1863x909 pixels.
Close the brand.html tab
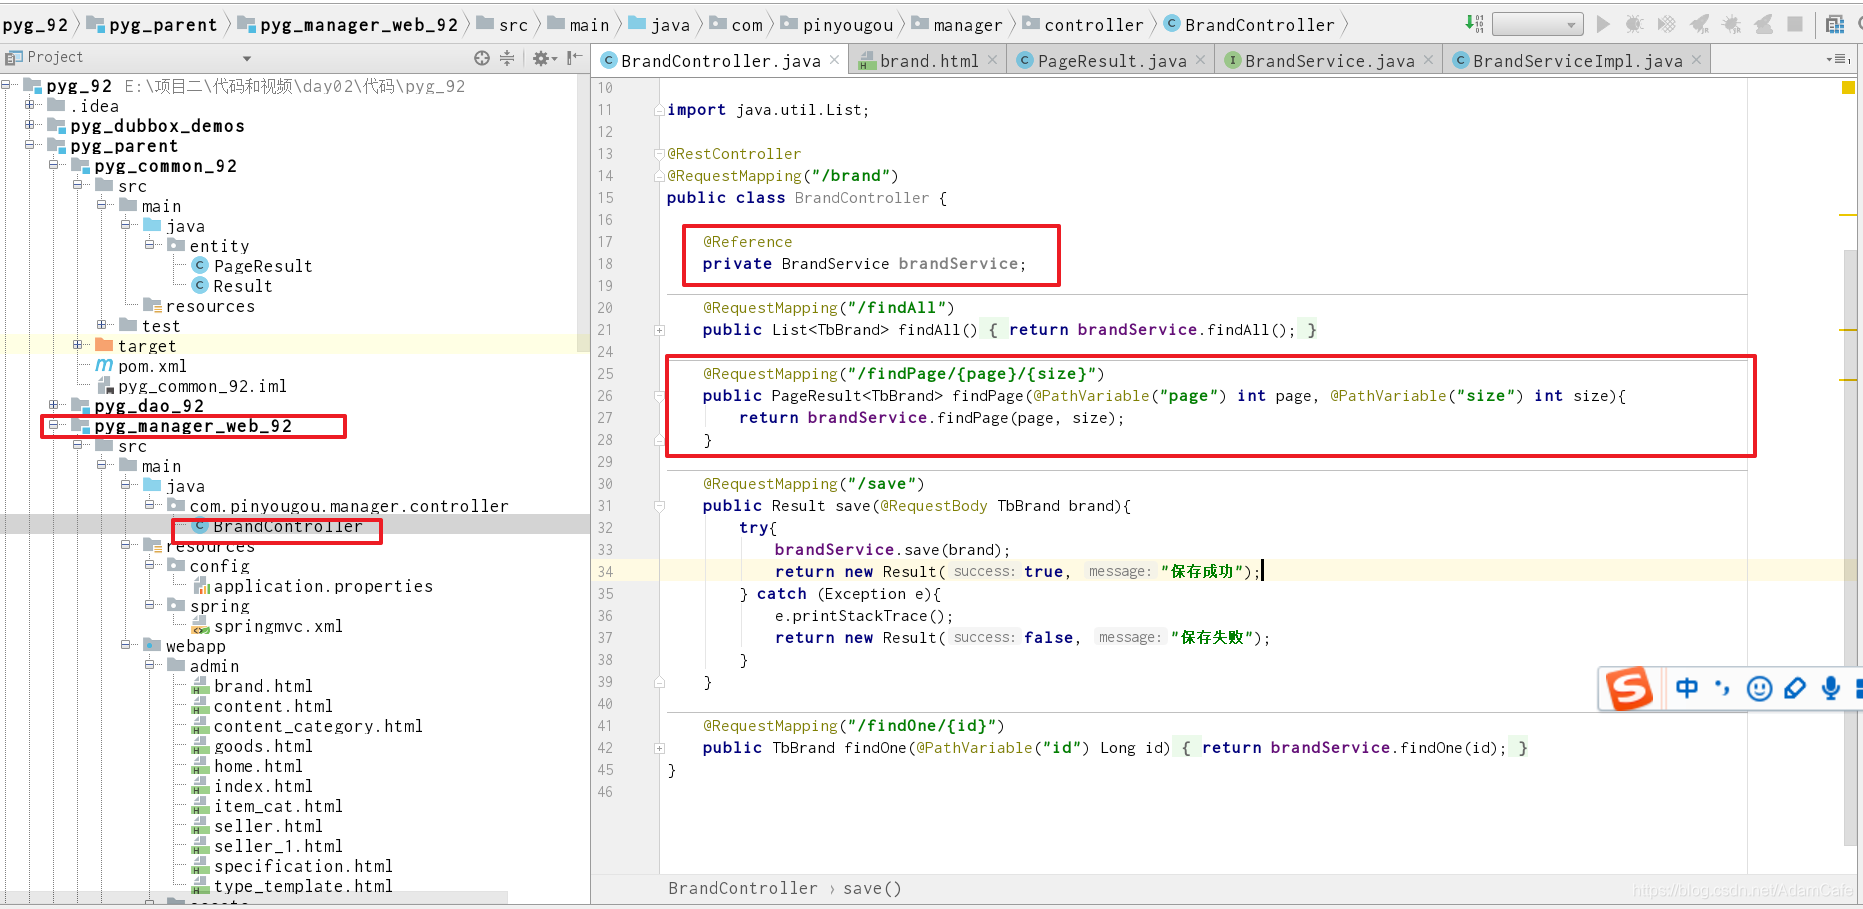[x=992, y=60]
